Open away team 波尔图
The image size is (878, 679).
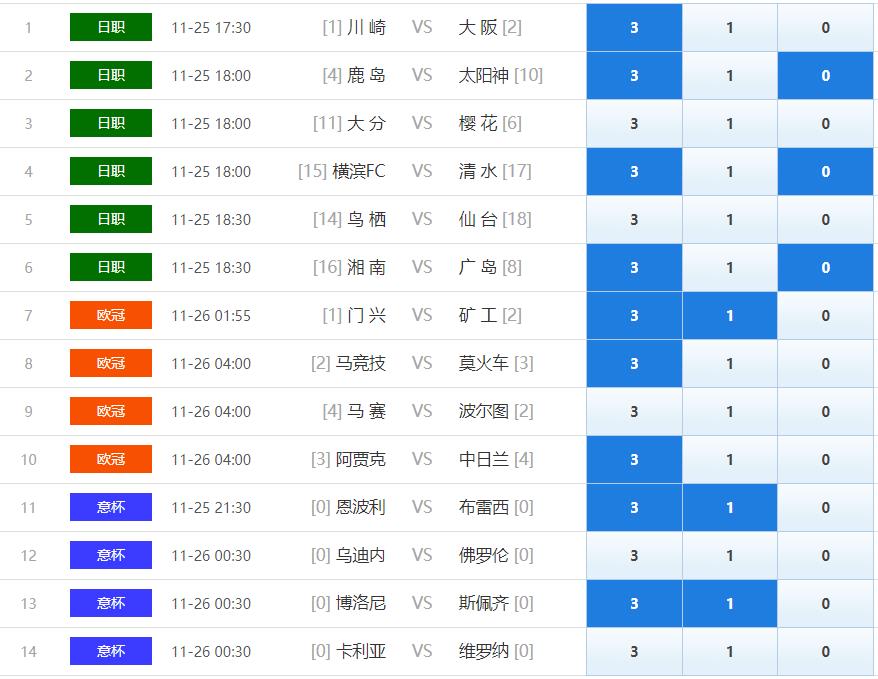[483, 411]
